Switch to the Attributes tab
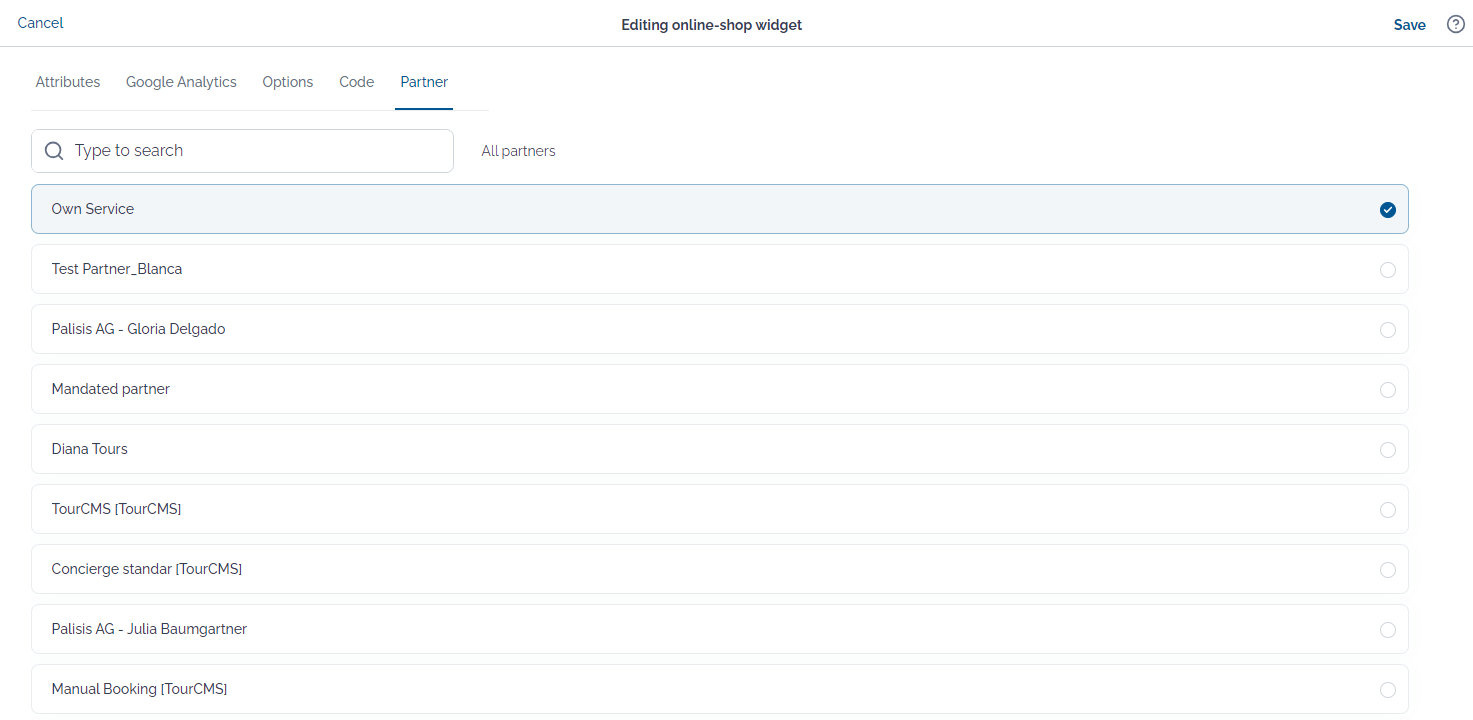 68,82
